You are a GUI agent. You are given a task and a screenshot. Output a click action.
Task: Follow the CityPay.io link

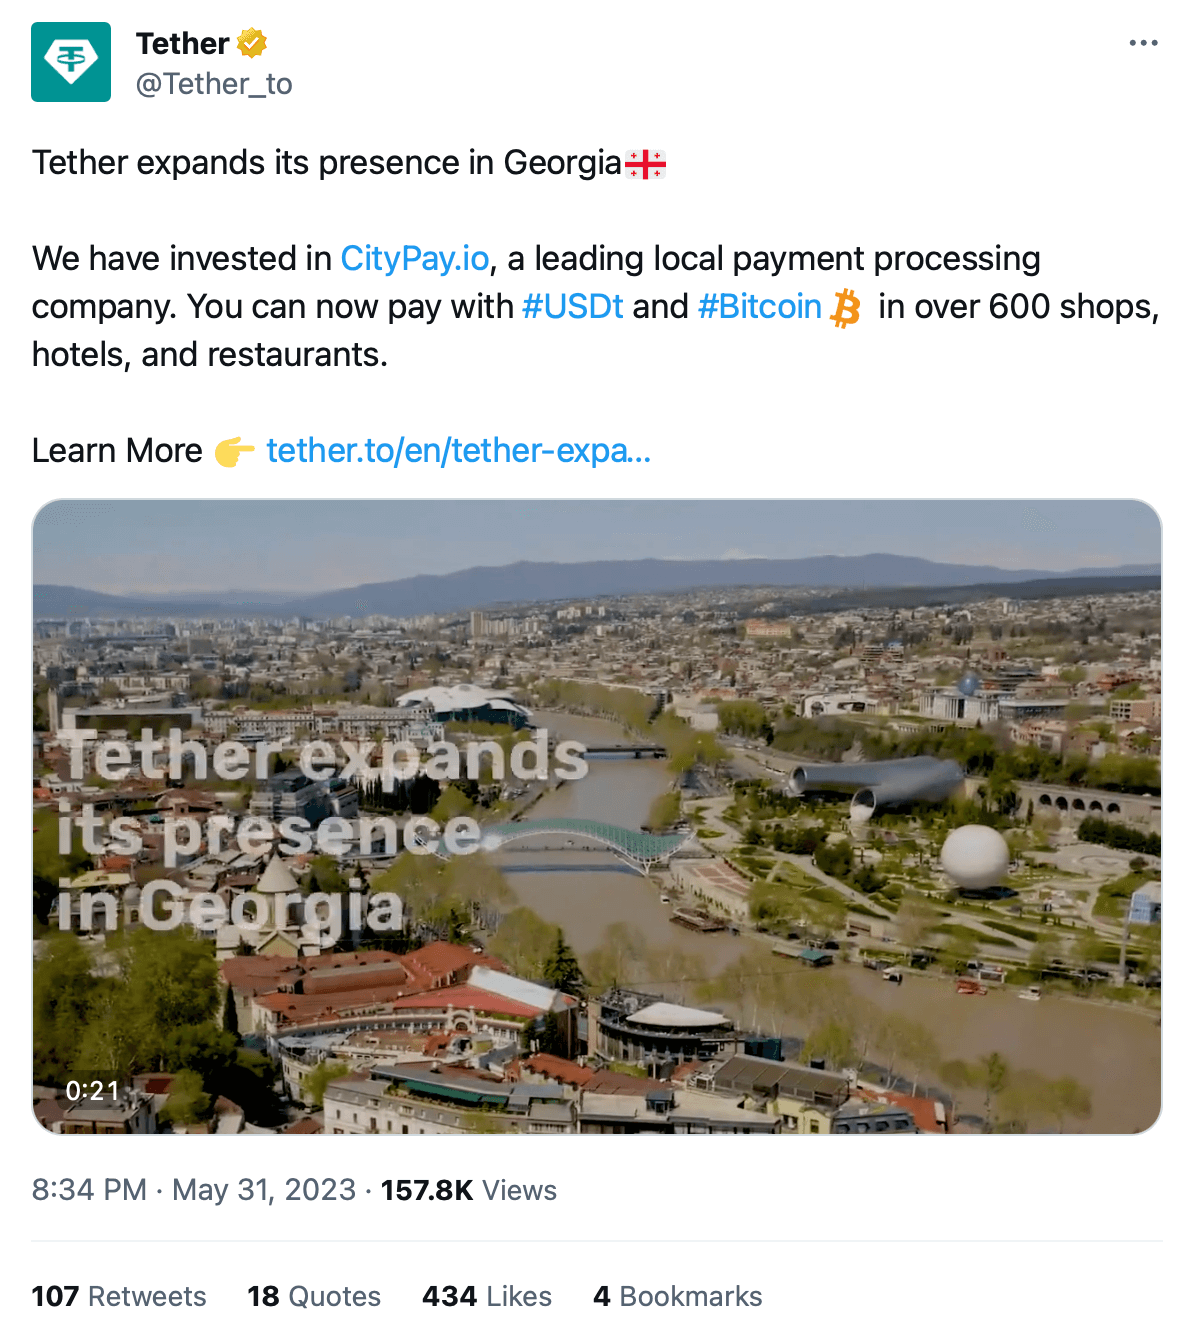[415, 259]
